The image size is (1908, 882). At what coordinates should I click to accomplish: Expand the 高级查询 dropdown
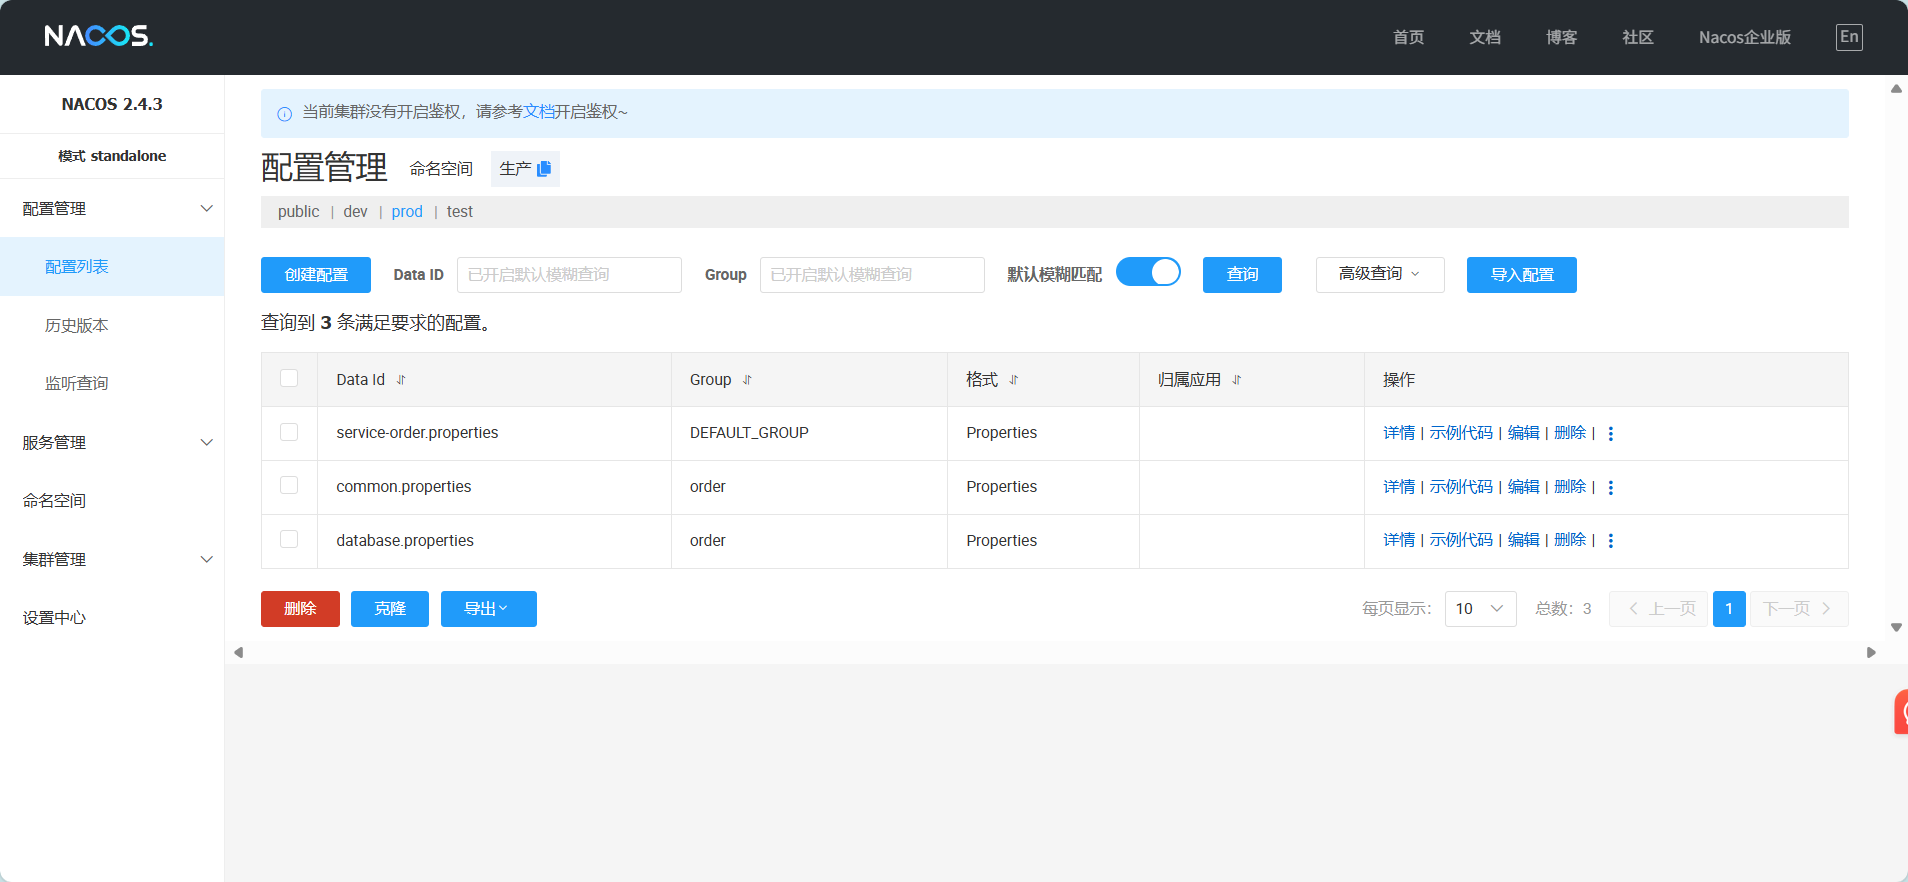coord(1379,274)
